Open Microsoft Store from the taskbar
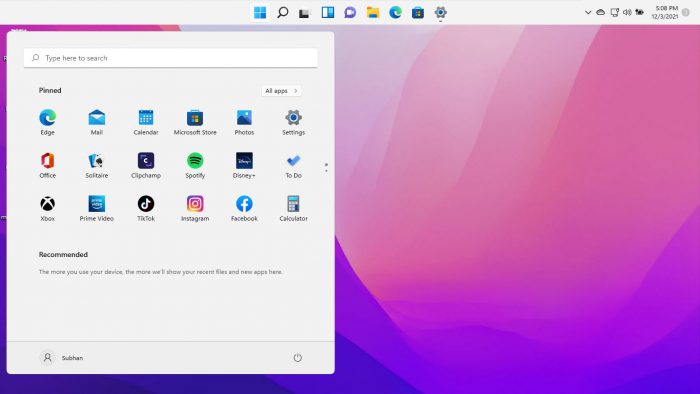 418,12
